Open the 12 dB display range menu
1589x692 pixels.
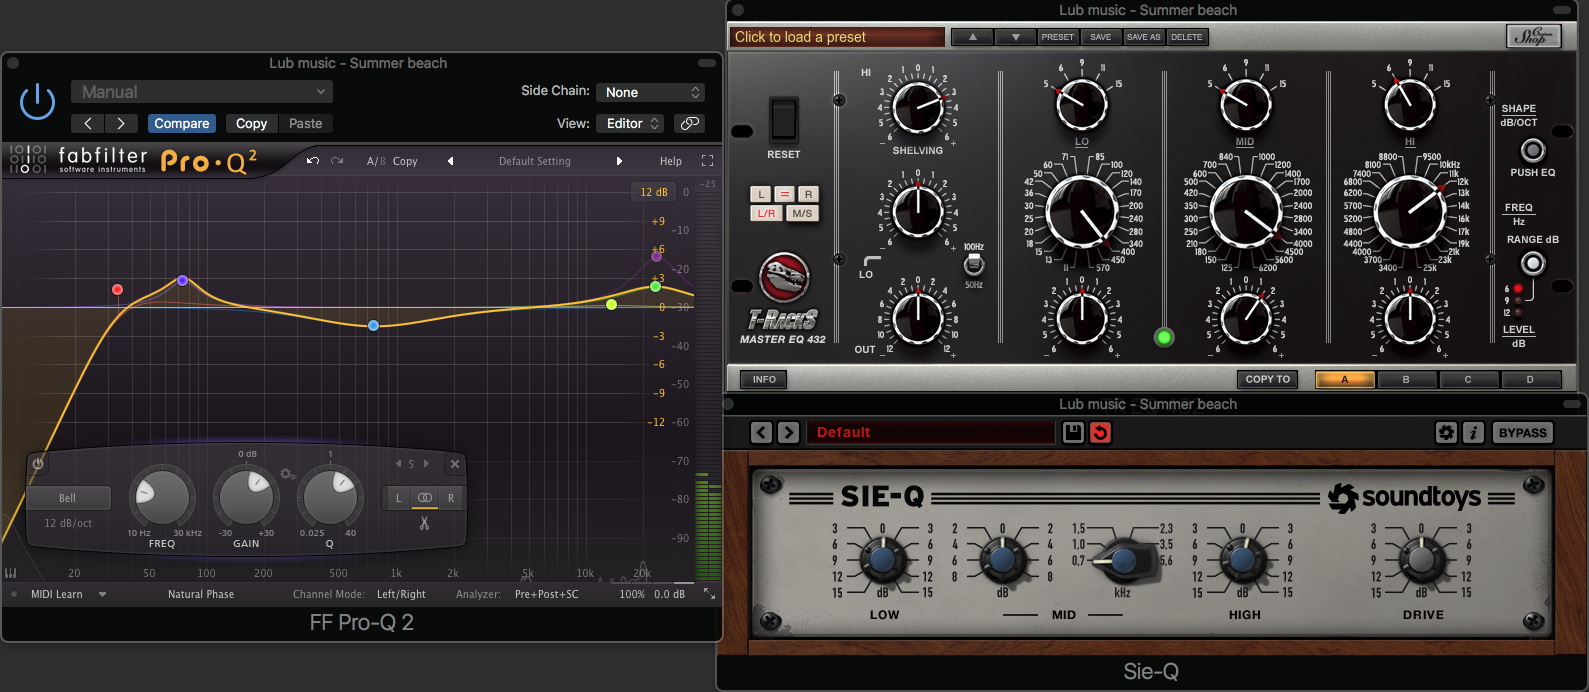pyautogui.click(x=654, y=192)
